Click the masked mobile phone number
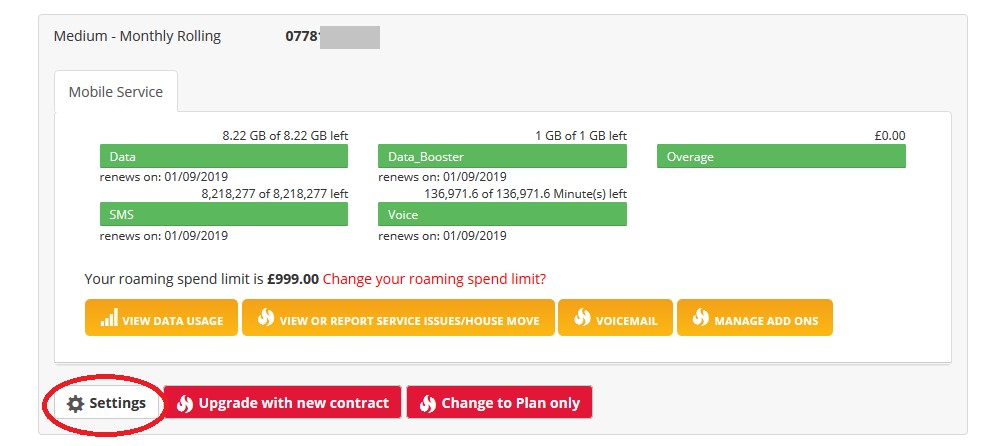Image resolution: width=985 pixels, height=446 pixels. pos(332,37)
